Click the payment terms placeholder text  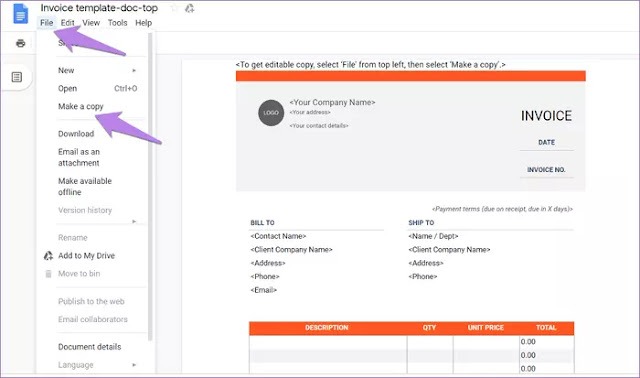pos(502,209)
